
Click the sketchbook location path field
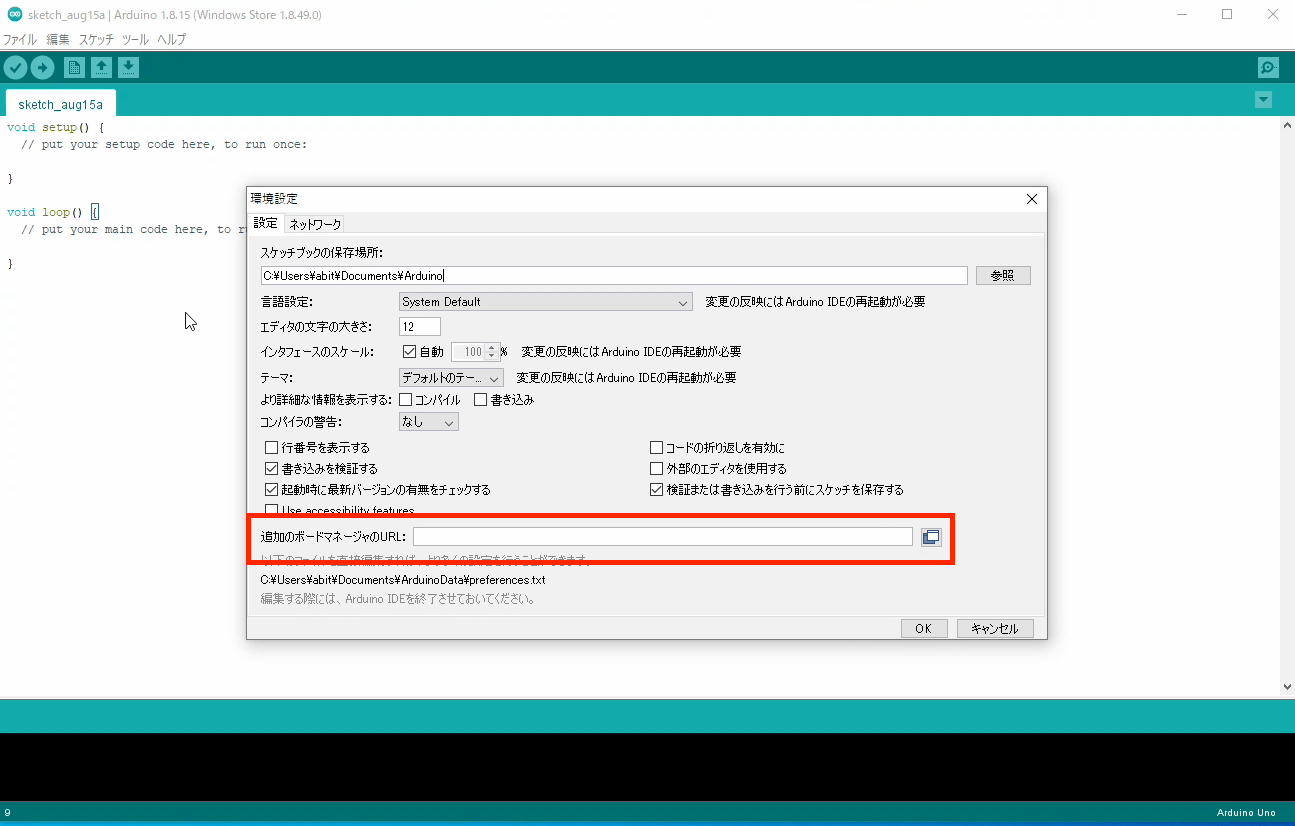tap(614, 275)
